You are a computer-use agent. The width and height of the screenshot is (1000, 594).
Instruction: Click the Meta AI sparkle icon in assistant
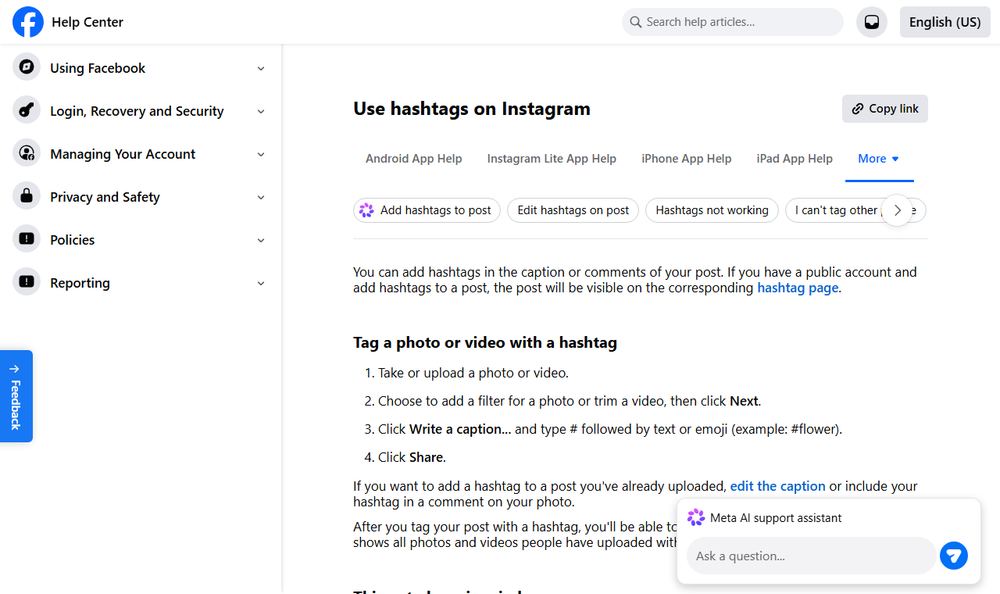point(696,517)
